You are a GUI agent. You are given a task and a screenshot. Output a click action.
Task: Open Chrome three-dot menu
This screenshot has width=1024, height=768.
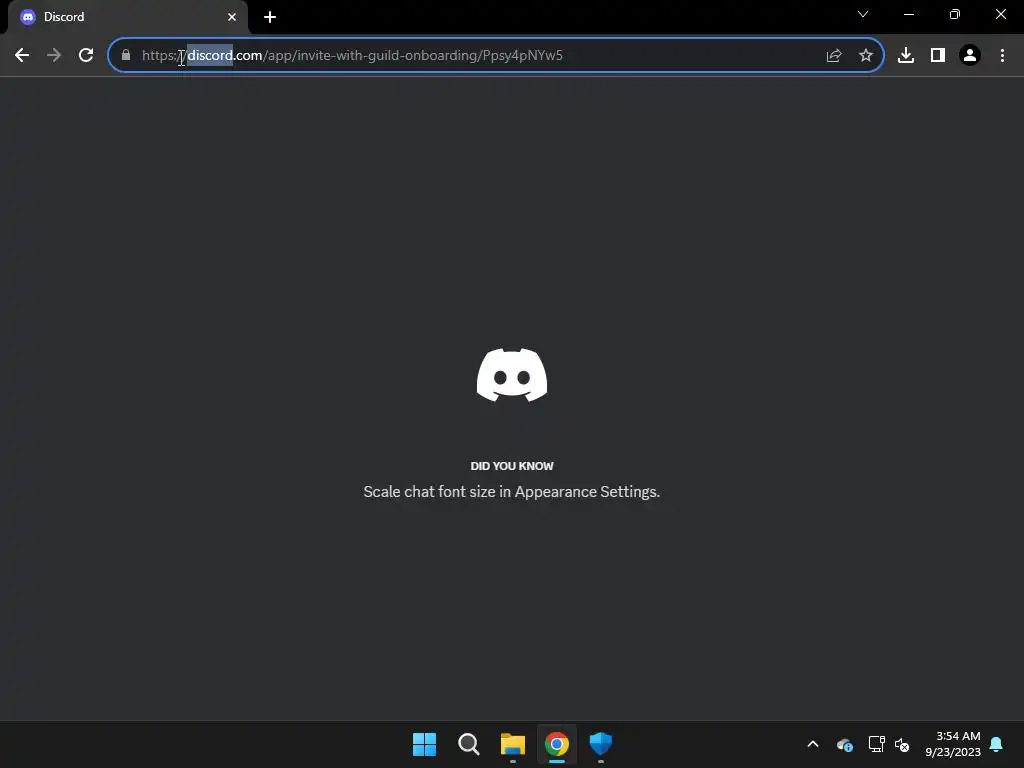pyautogui.click(x=1002, y=56)
